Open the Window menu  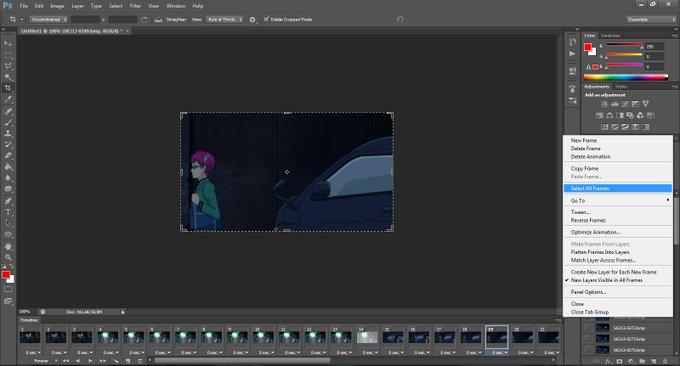click(176, 6)
